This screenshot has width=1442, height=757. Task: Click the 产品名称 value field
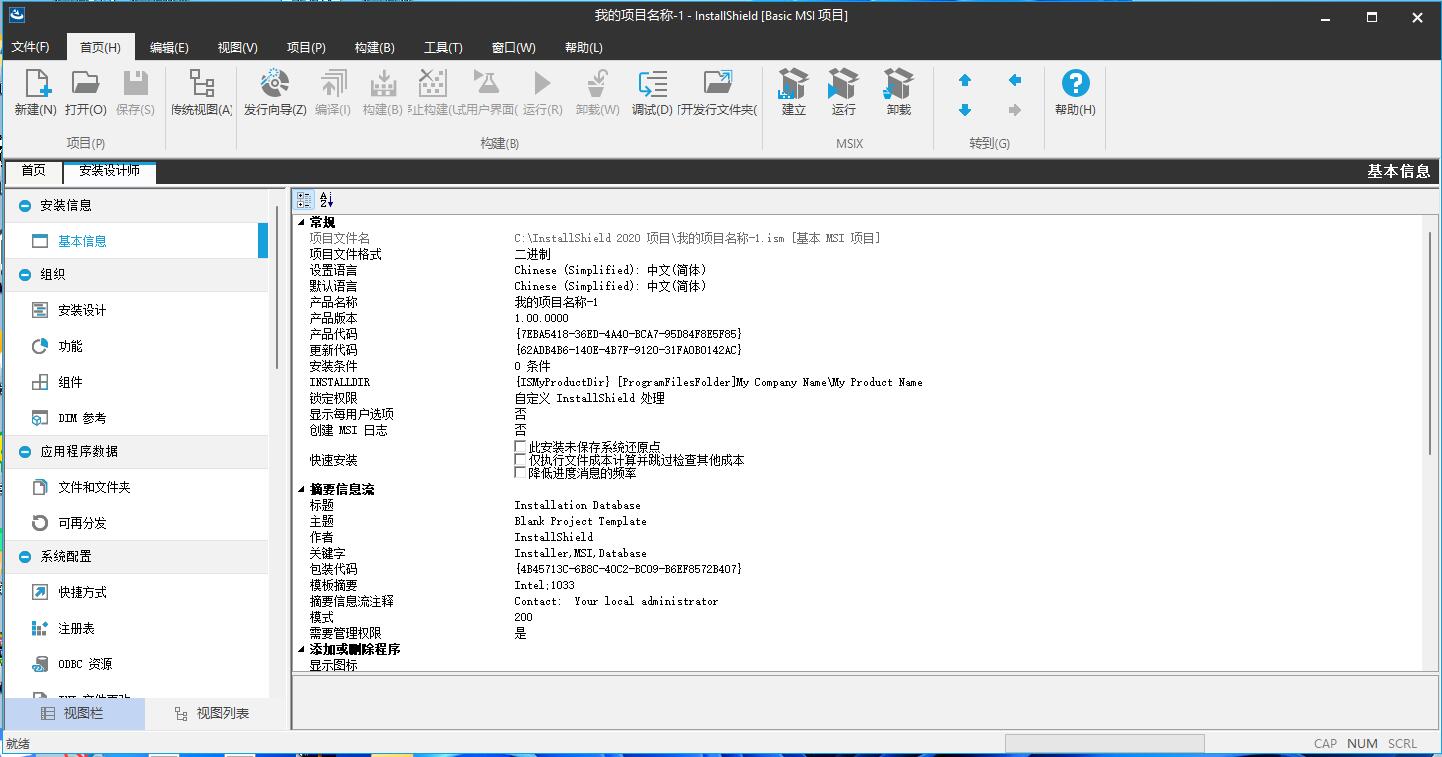(x=556, y=302)
